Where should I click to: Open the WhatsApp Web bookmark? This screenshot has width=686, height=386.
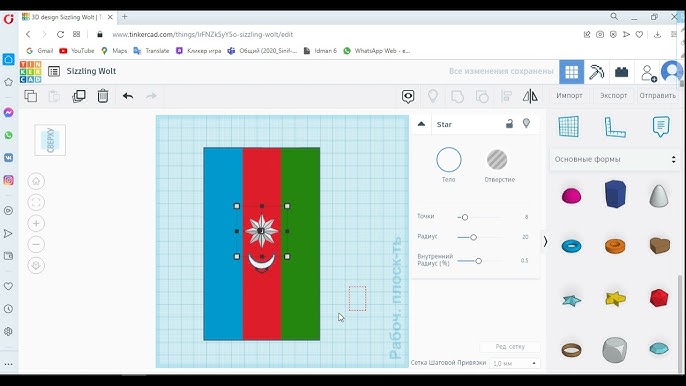point(377,51)
